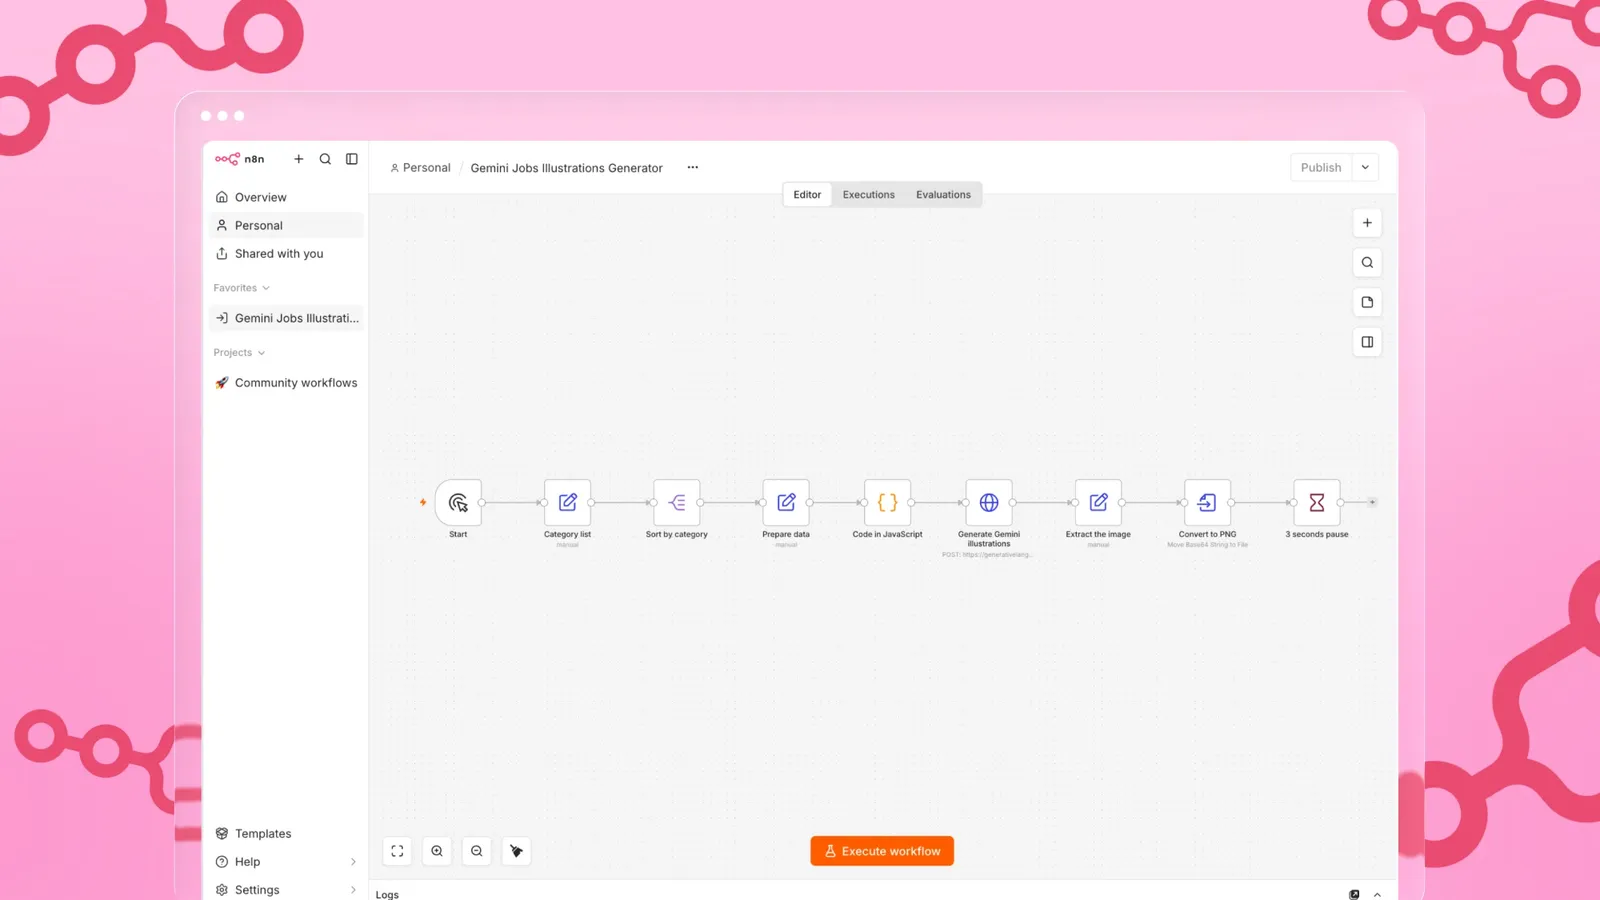Select the Category list node
Viewport: 1600px width, 900px height.
coord(567,502)
